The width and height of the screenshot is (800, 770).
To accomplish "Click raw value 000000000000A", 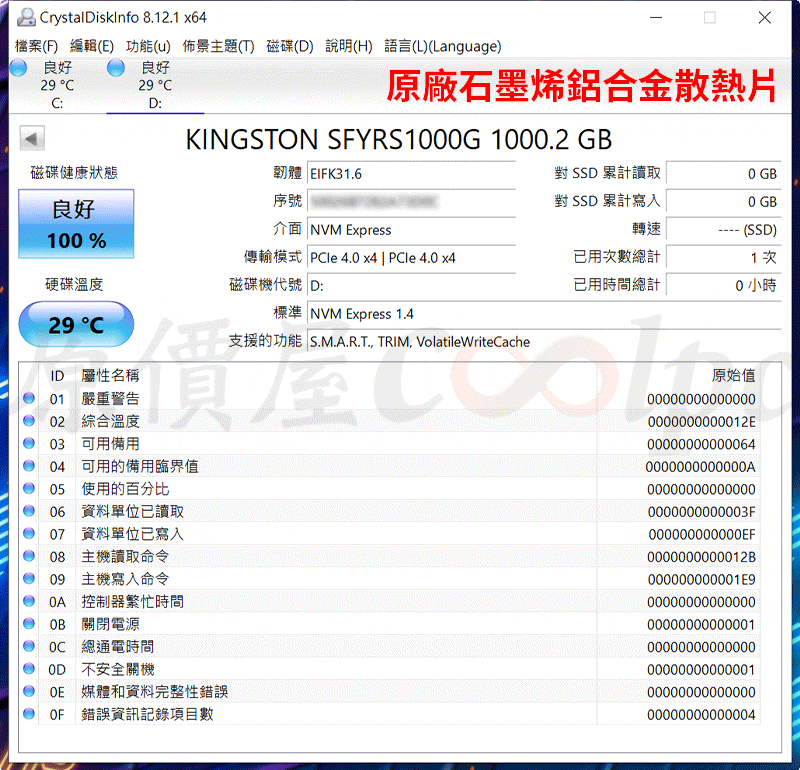I will 701,466.
